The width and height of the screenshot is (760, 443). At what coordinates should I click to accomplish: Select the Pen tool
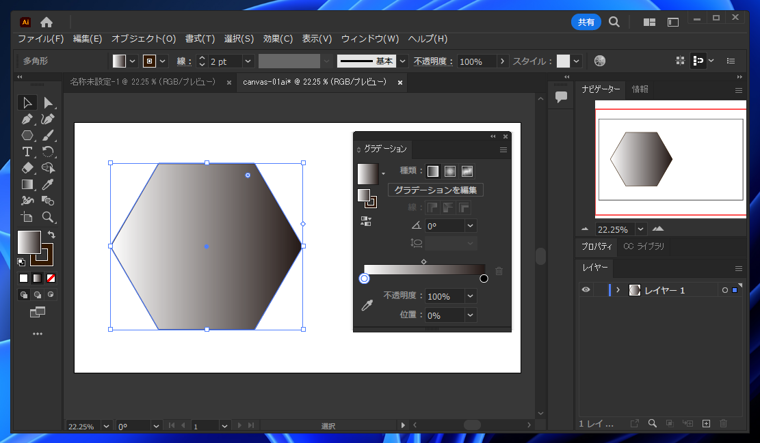point(27,119)
